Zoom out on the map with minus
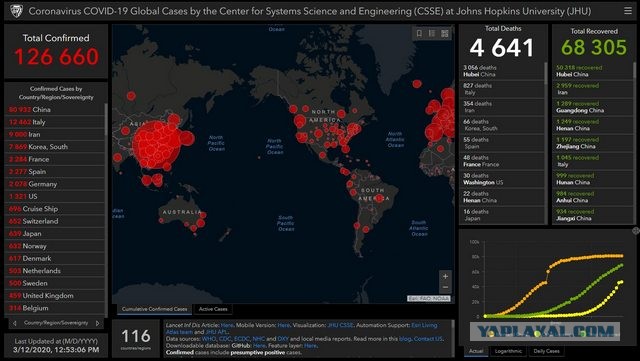Viewport: 640px width, 361px height. [445, 287]
